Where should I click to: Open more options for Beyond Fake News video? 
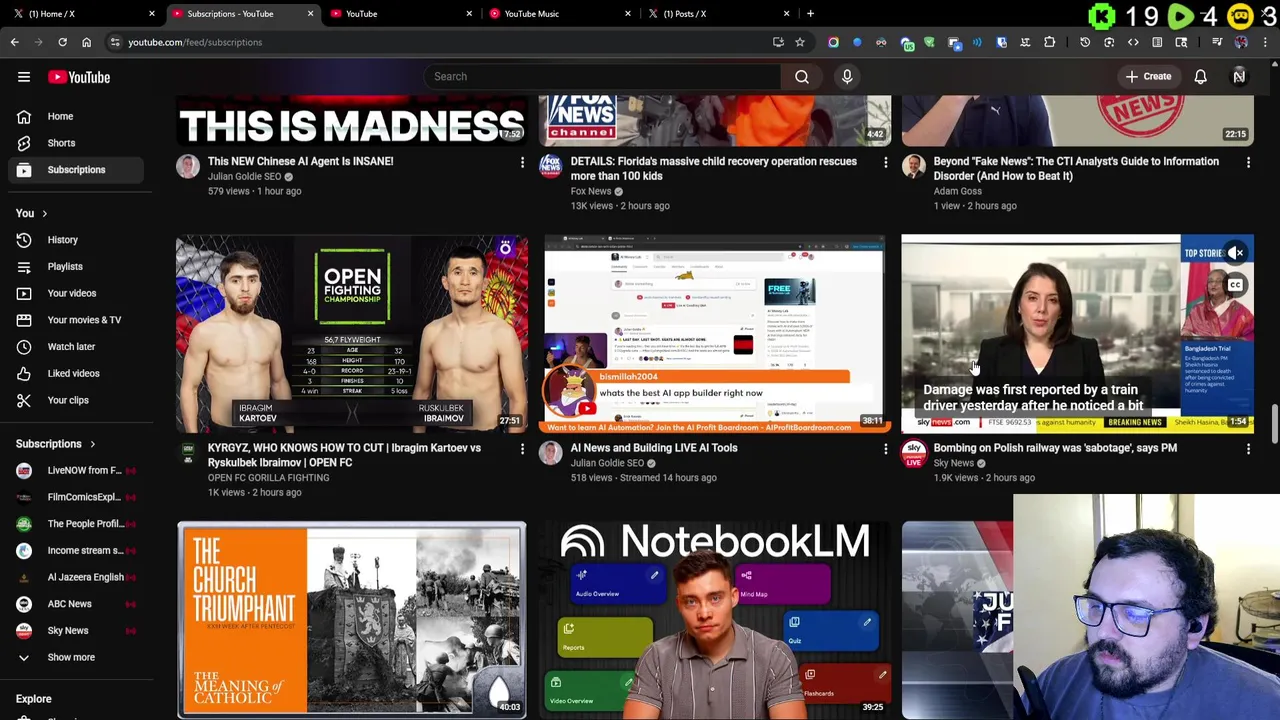point(1248,162)
